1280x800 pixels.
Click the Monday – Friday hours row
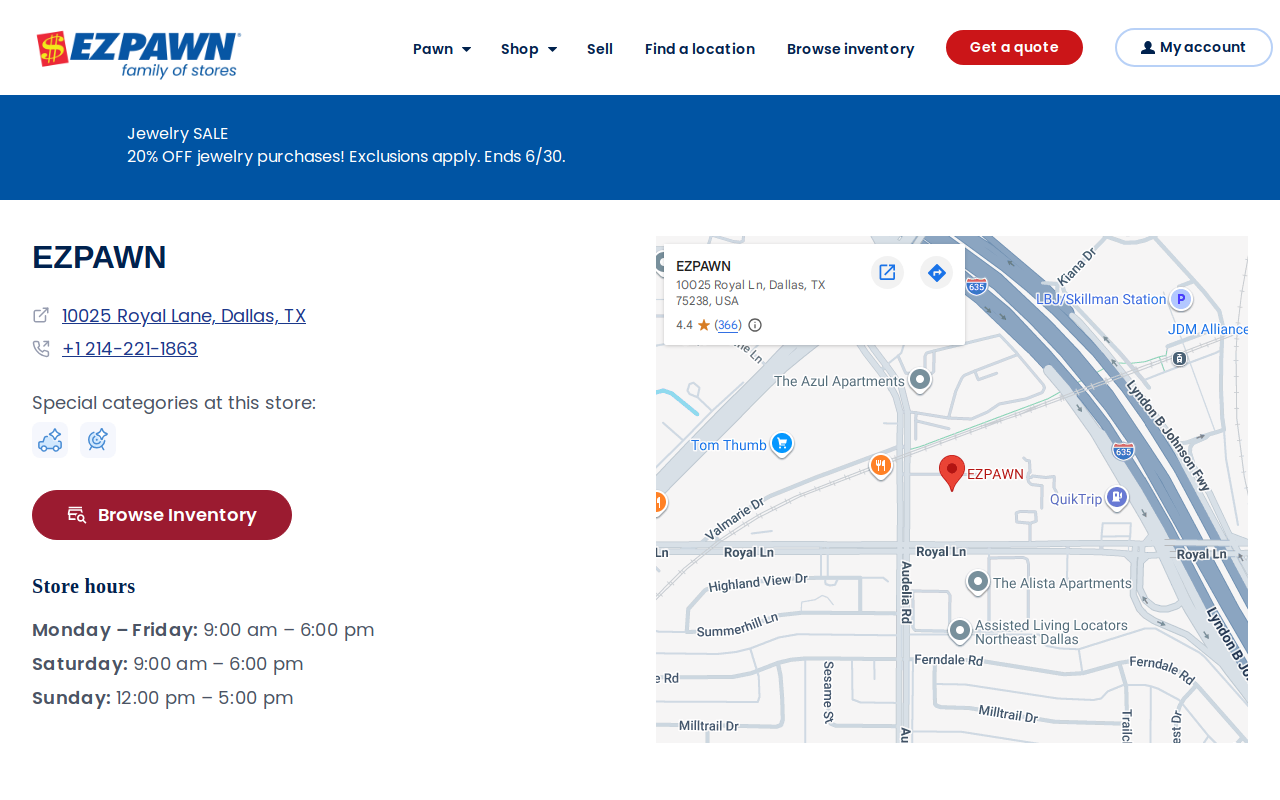(204, 630)
